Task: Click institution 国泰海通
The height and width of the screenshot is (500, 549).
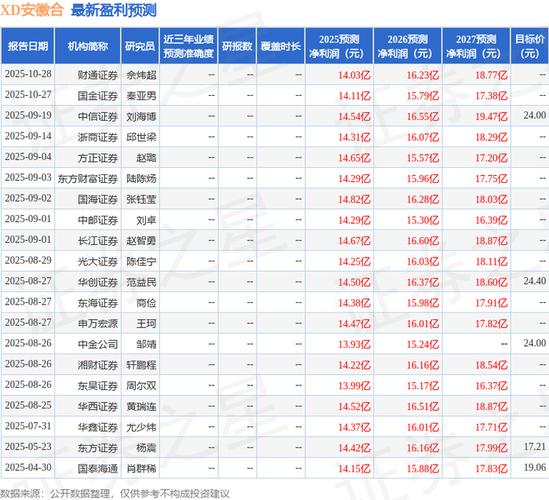Action: point(97,468)
